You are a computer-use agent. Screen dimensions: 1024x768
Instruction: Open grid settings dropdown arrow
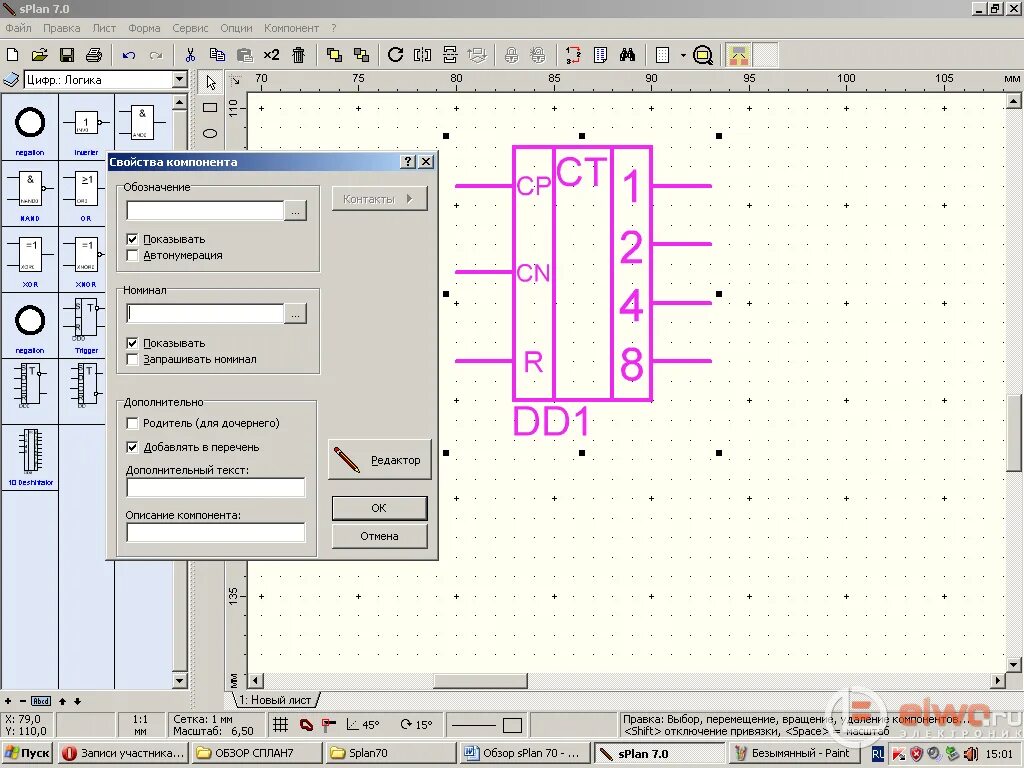(x=683, y=55)
